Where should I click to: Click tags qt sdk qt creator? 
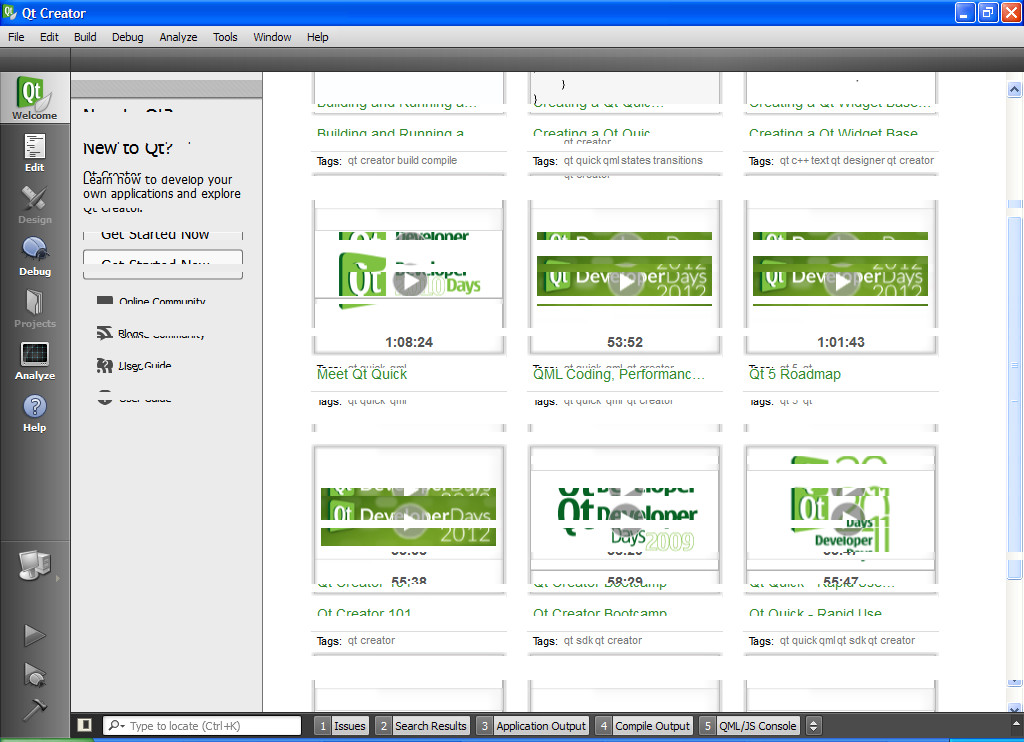[x=603, y=641]
